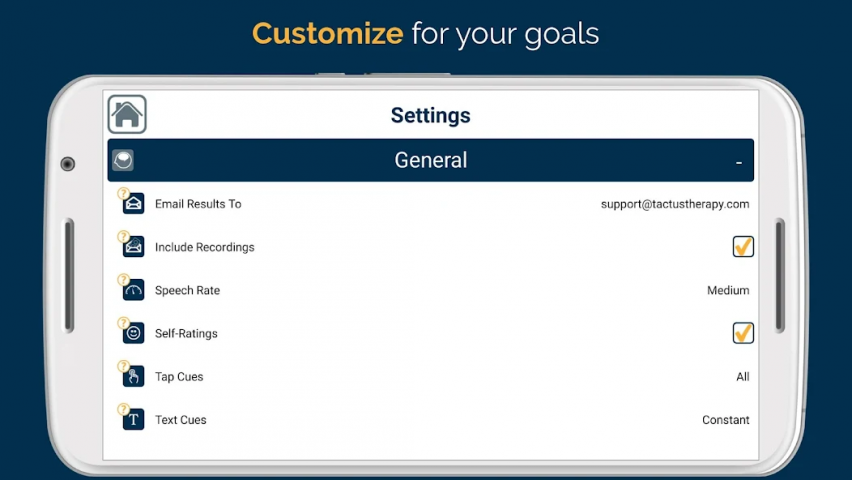
Task: Disable the Self-Ratings checkbox
Action: [x=743, y=333]
